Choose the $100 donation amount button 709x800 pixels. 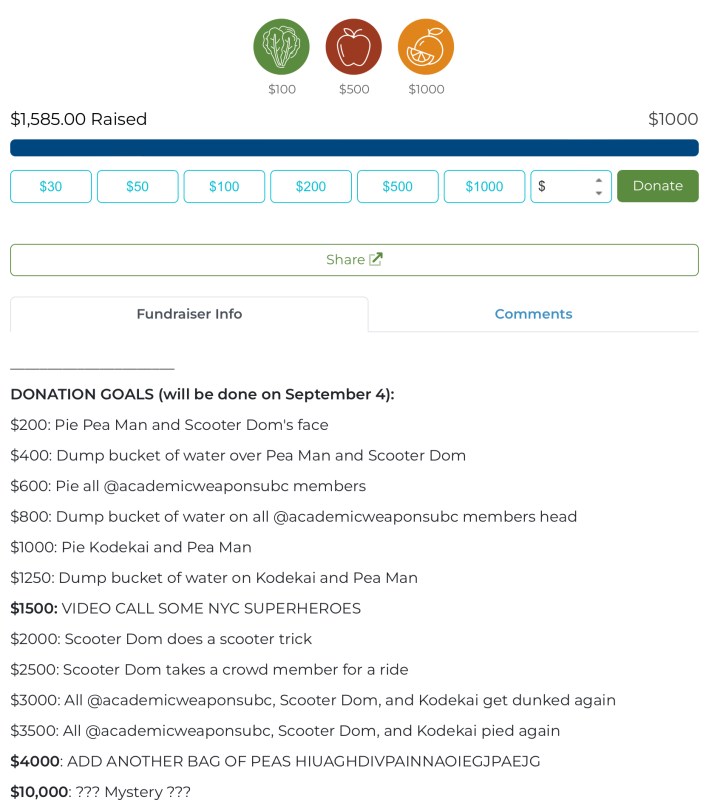pyautogui.click(x=224, y=187)
